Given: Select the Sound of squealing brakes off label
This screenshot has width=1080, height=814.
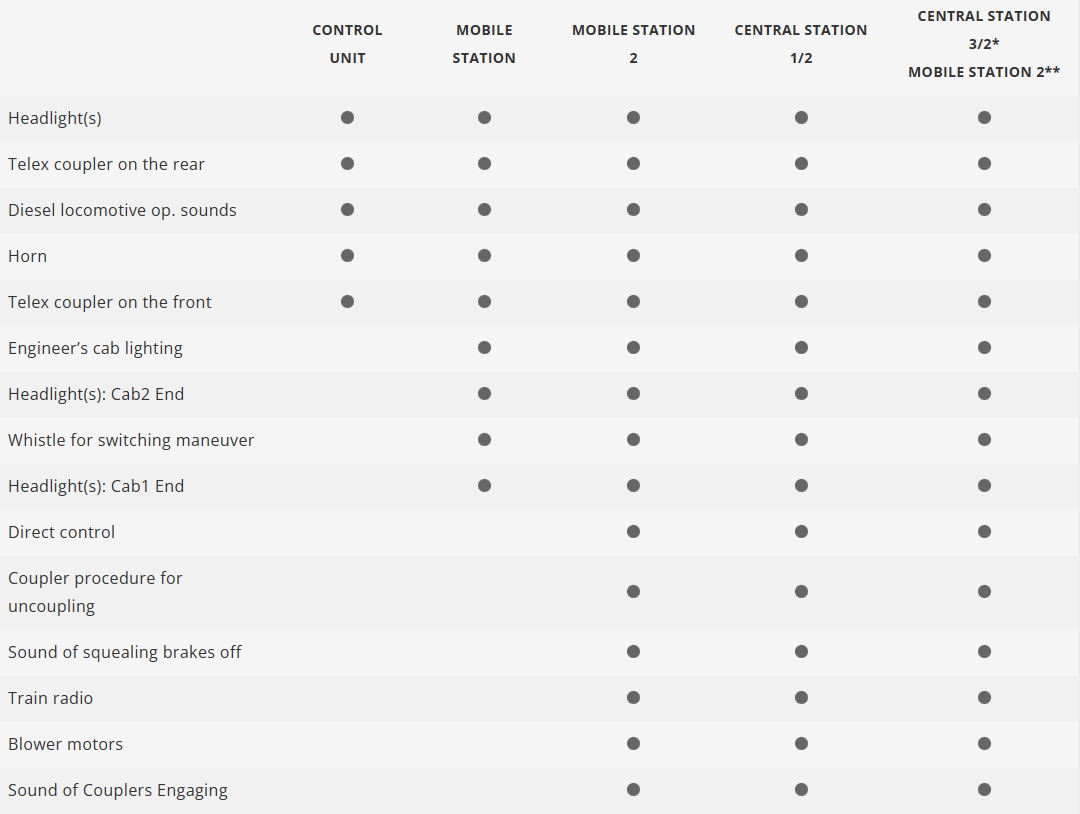Looking at the screenshot, I should (x=125, y=652).
